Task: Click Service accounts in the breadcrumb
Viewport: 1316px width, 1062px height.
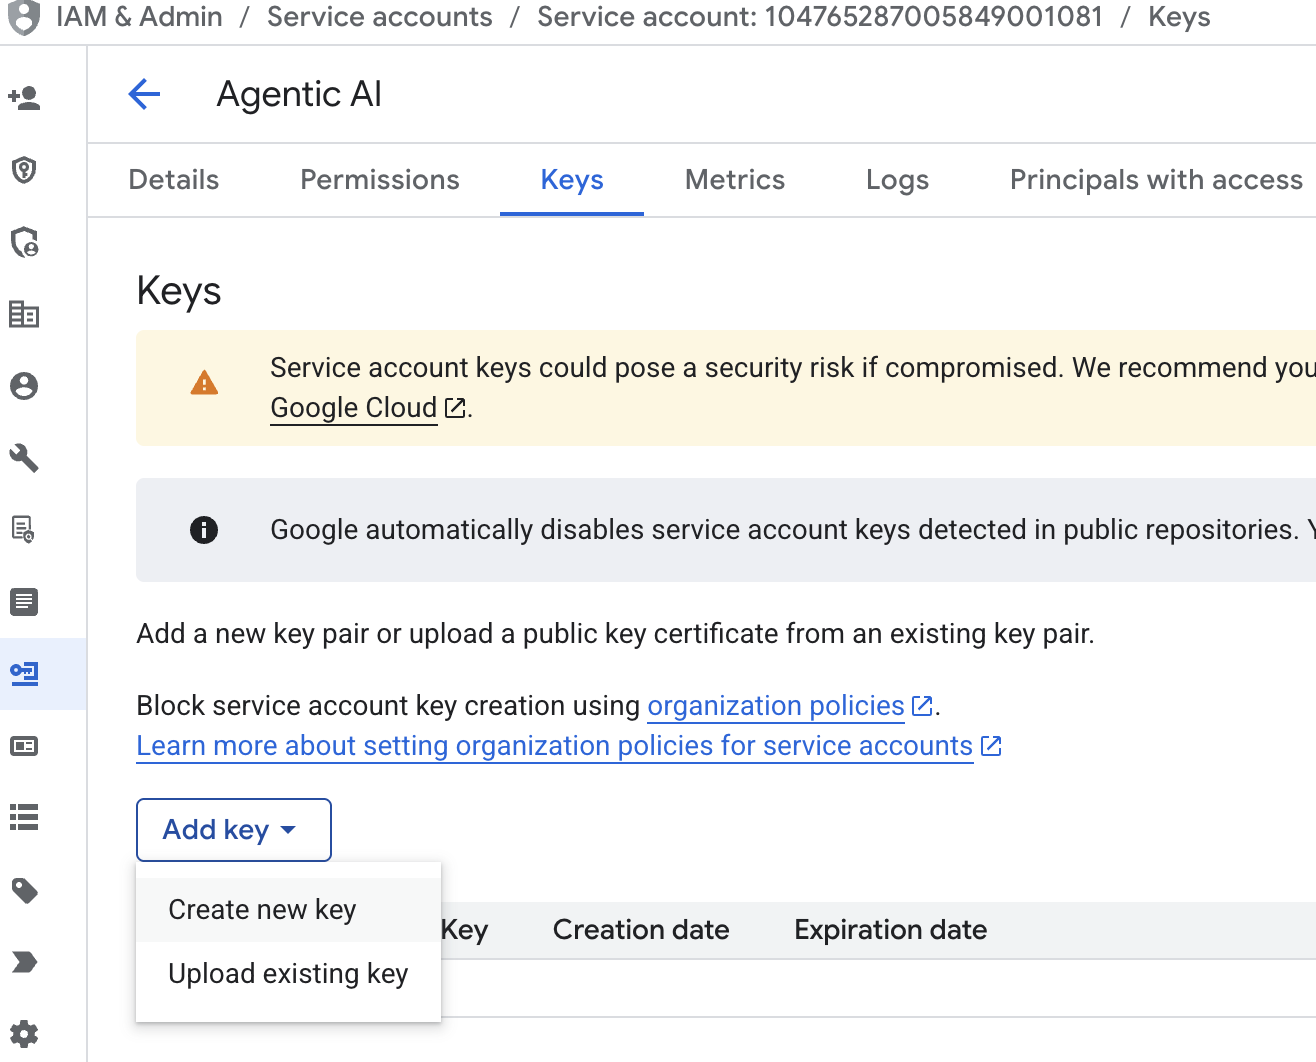Action: tap(380, 17)
